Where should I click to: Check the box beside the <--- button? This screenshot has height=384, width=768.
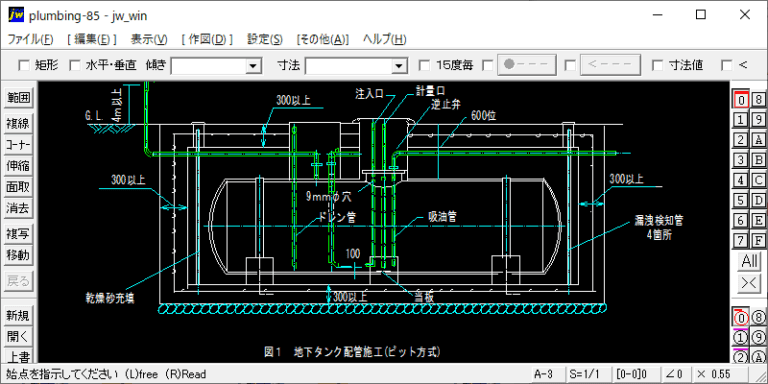570,65
